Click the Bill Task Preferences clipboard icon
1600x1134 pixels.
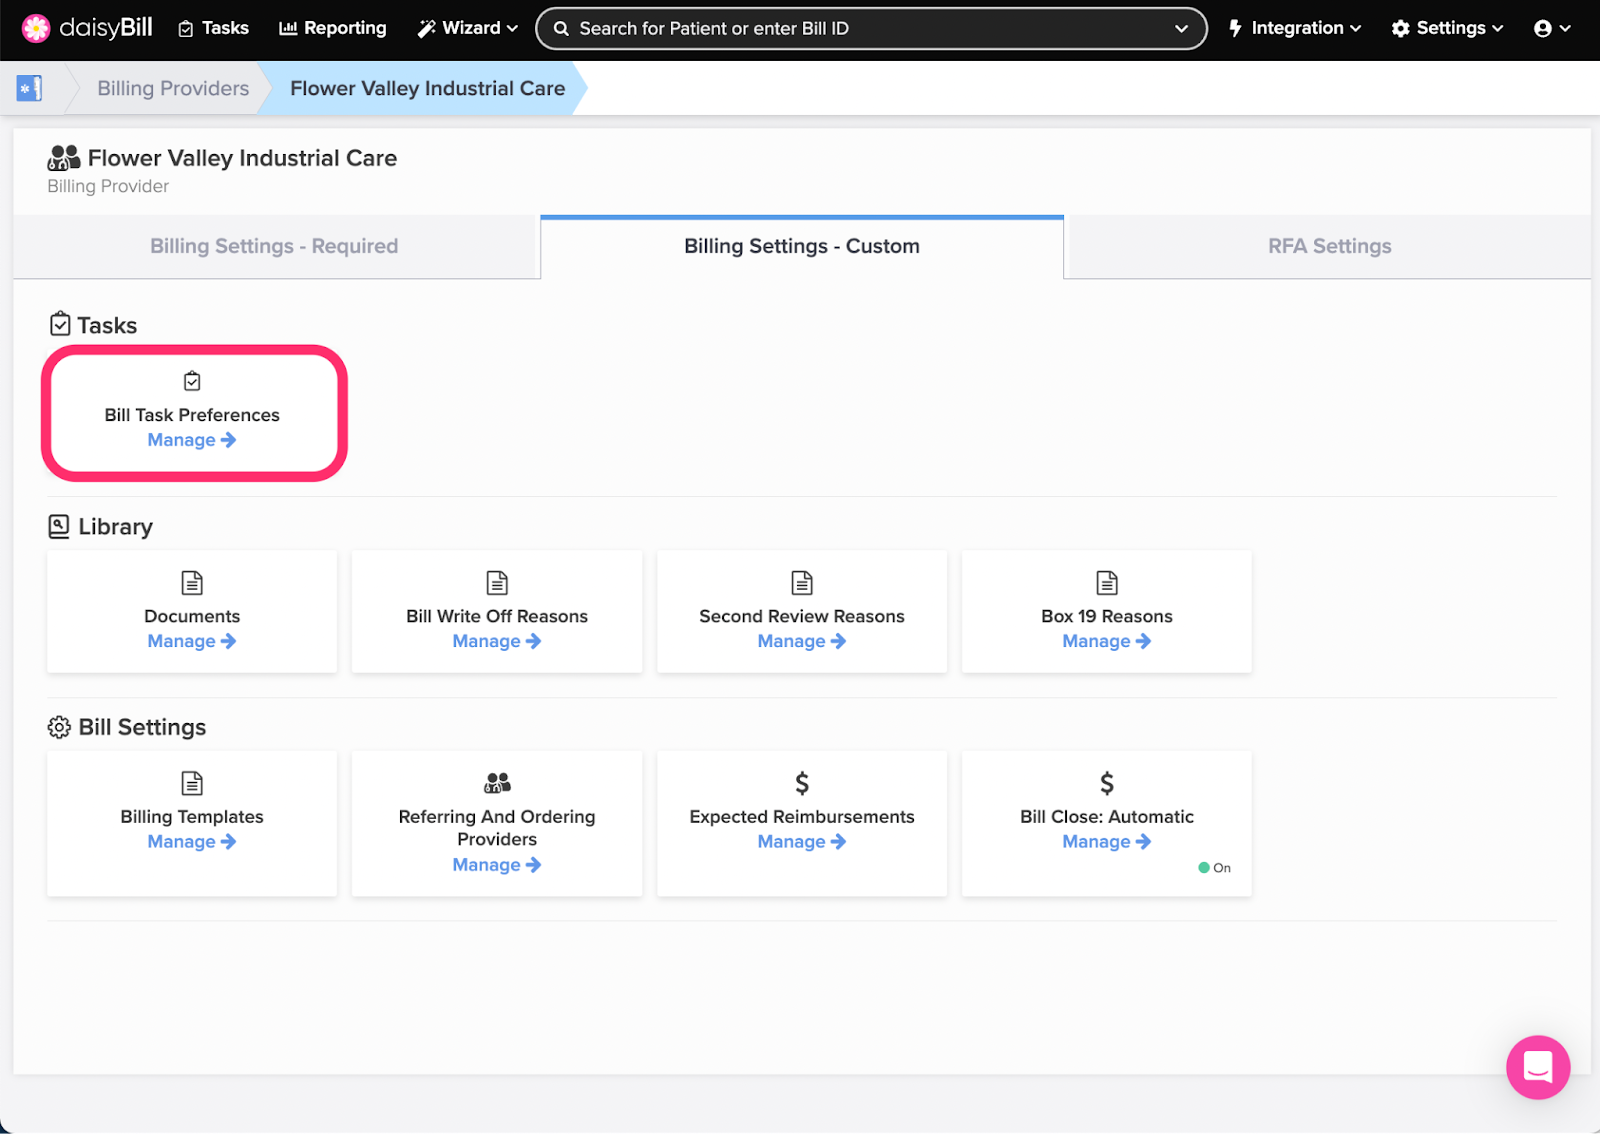click(192, 381)
